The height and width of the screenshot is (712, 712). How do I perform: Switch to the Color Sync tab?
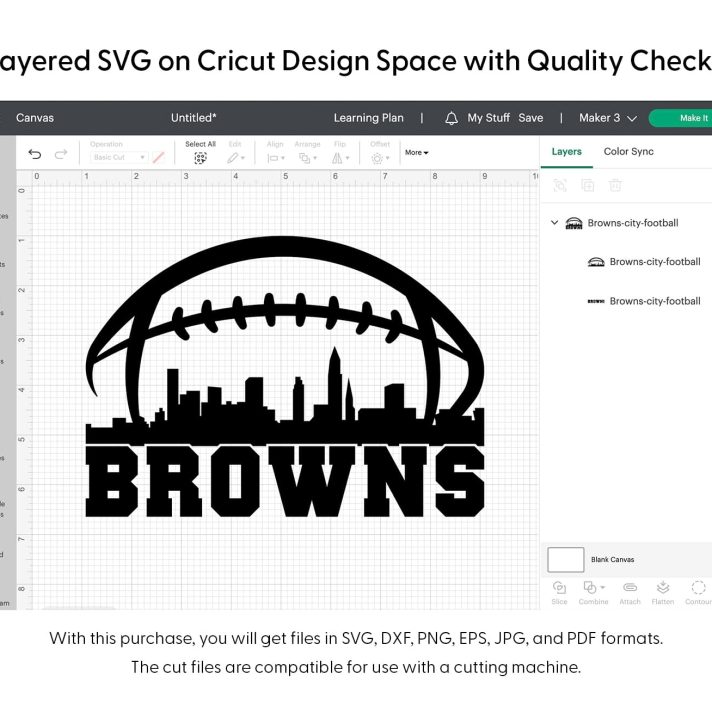[x=628, y=152]
